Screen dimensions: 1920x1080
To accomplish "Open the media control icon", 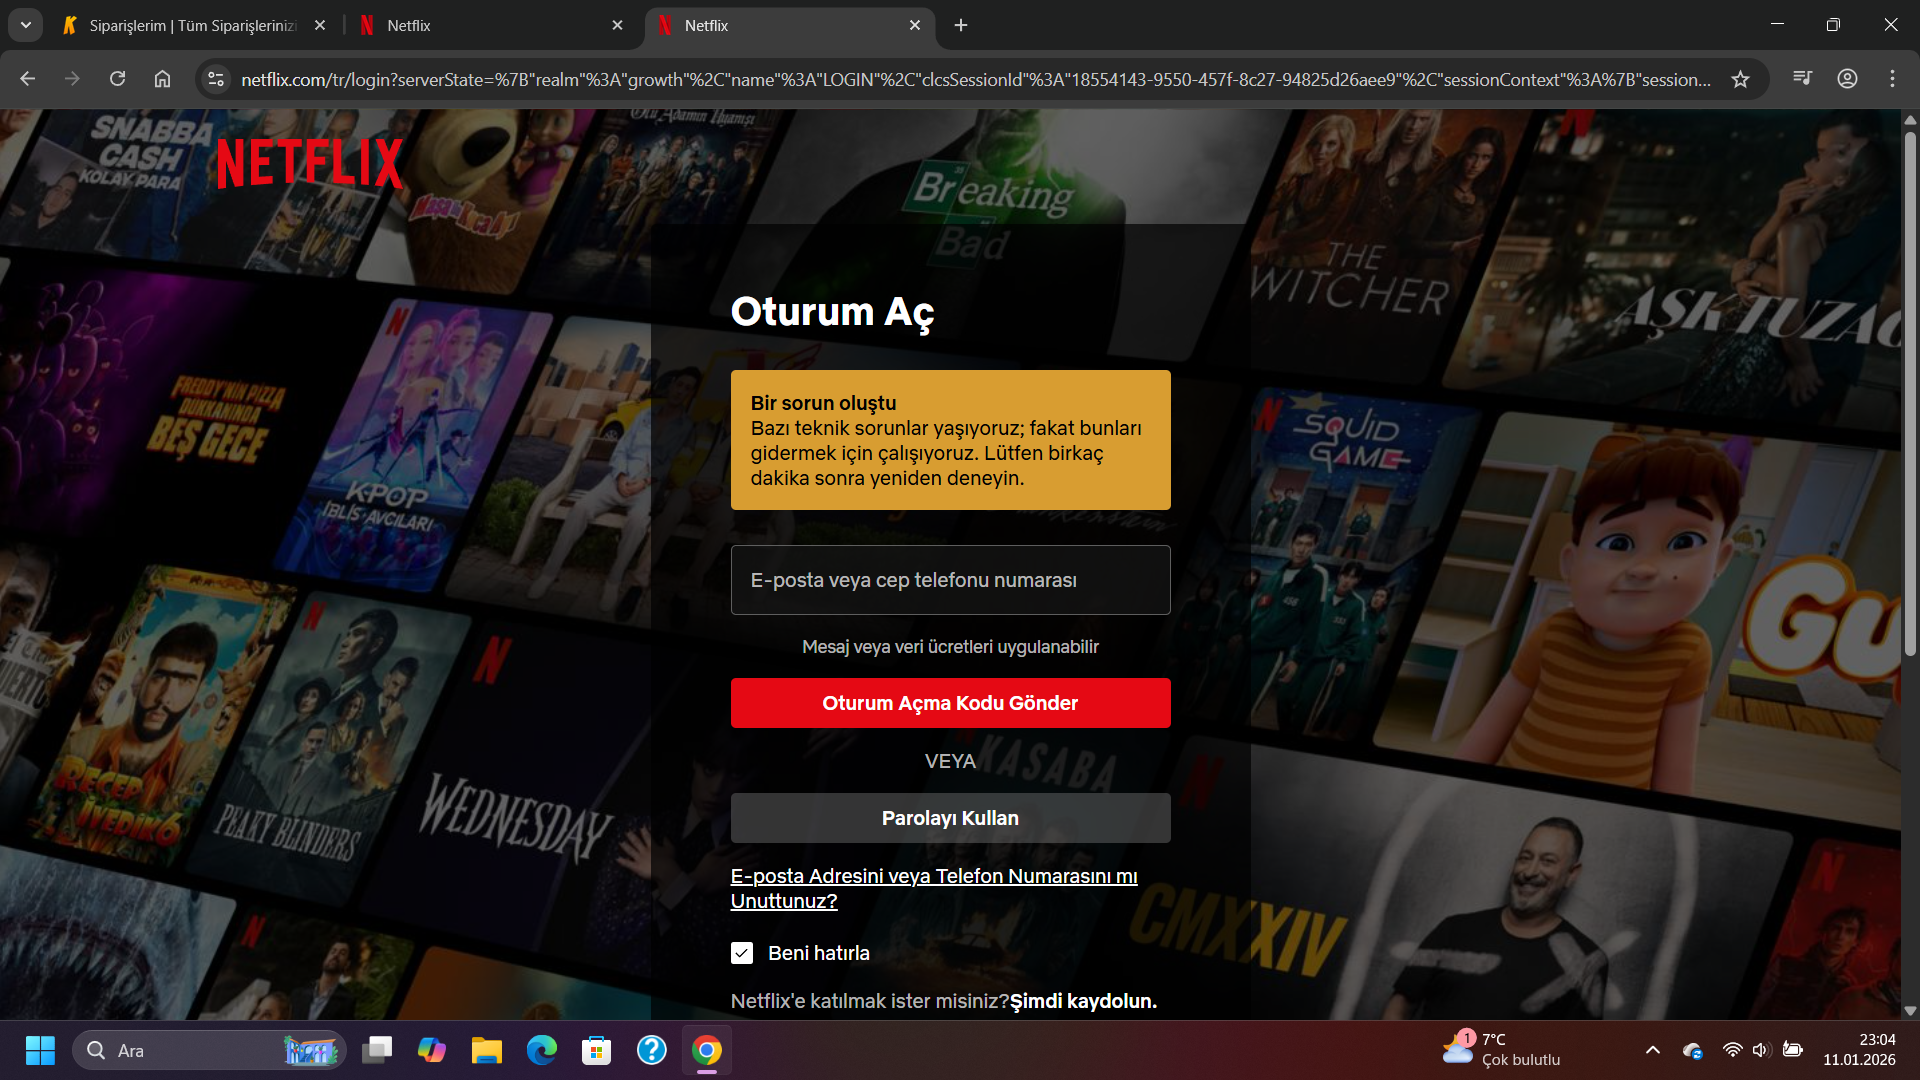I will pos(1802,79).
